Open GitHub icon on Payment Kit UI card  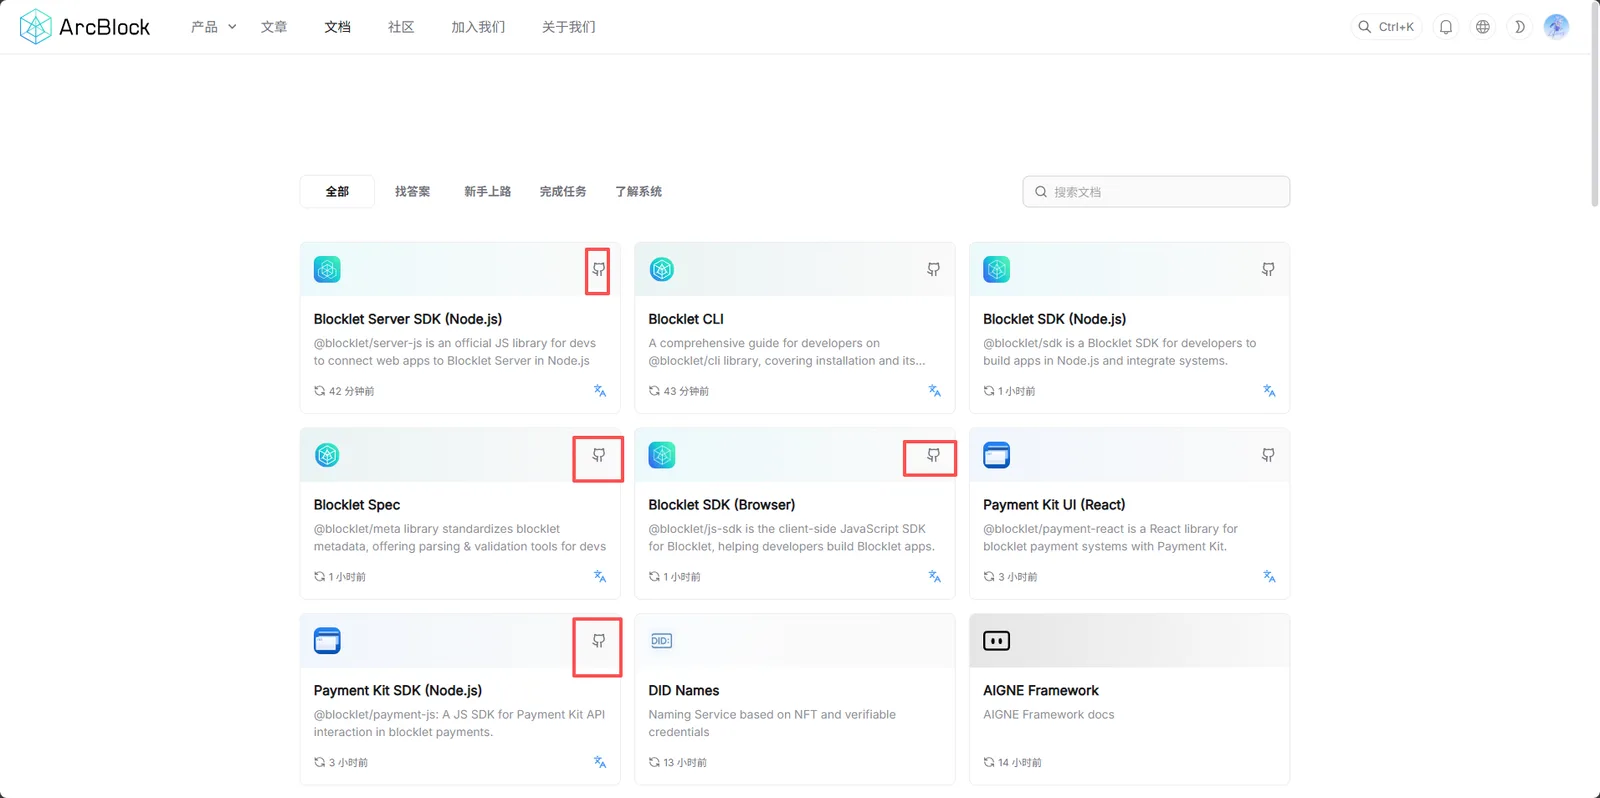pos(1268,456)
